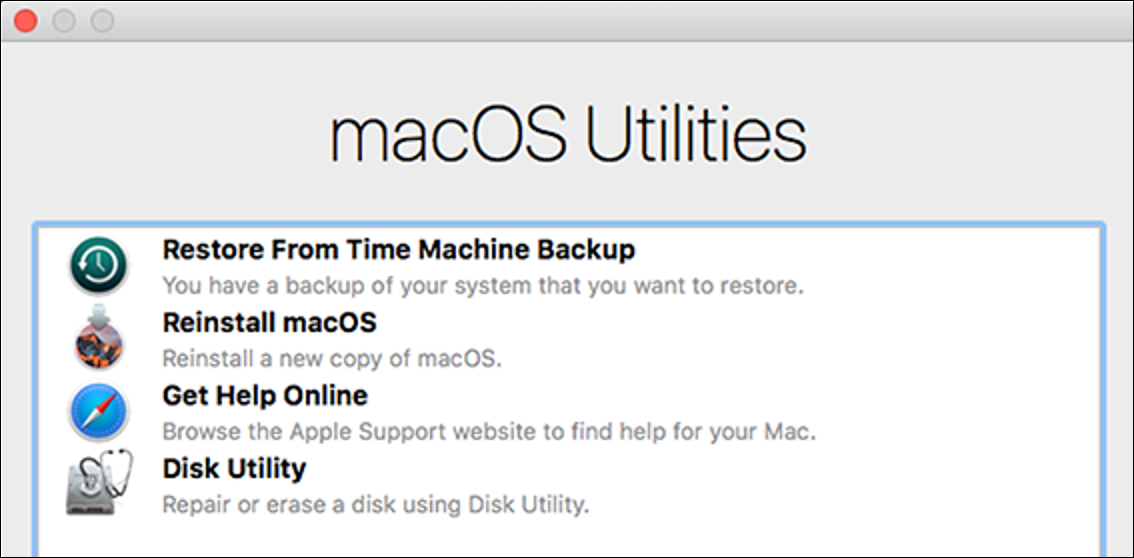The width and height of the screenshot is (1134, 558).
Task: Choose the Get Help Online title
Action: point(265,396)
